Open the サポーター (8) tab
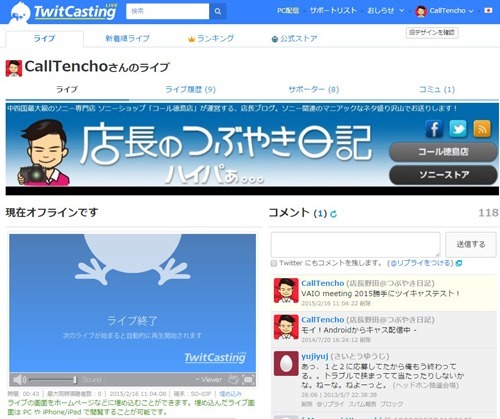Screen dimensions: 500x419 (x=314, y=89)
